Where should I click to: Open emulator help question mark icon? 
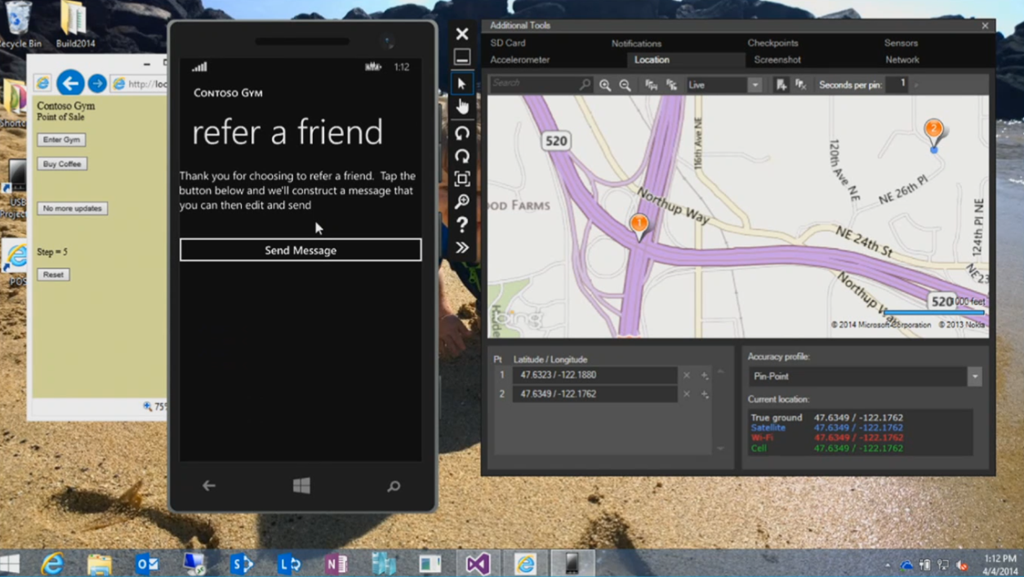pos(462,225)
